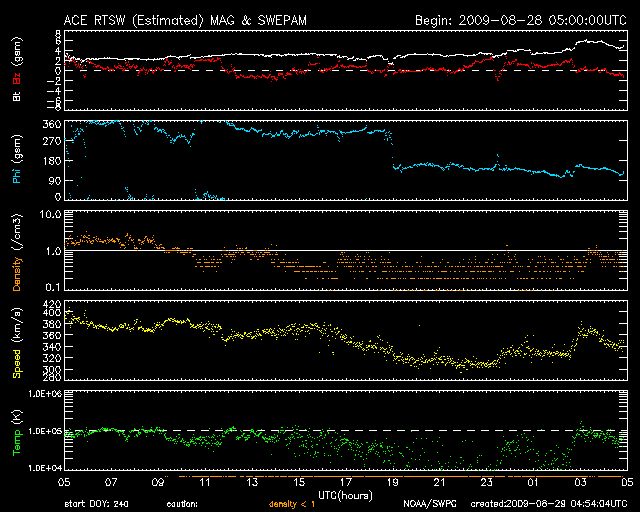Screen dimensions: 640x512
Task: Click the "09" hour label on the time axis
Action: click(158, 482)
